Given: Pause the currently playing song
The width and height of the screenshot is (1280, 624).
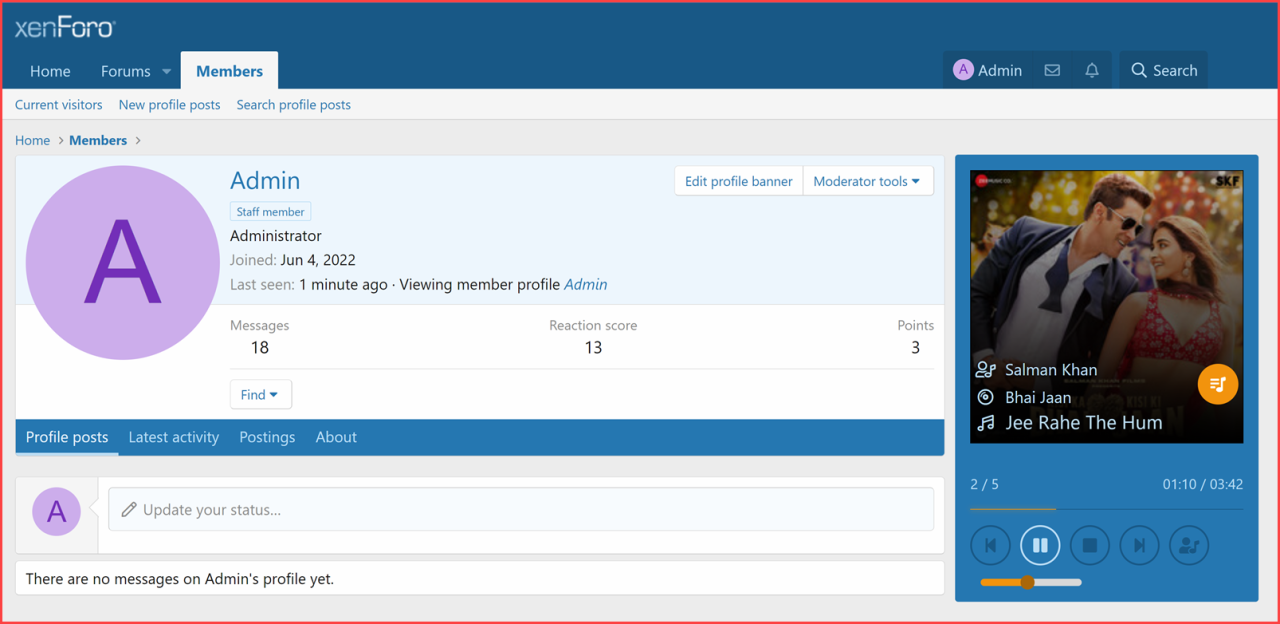Looking at the screenshot, I should [x=1040, y=545].
